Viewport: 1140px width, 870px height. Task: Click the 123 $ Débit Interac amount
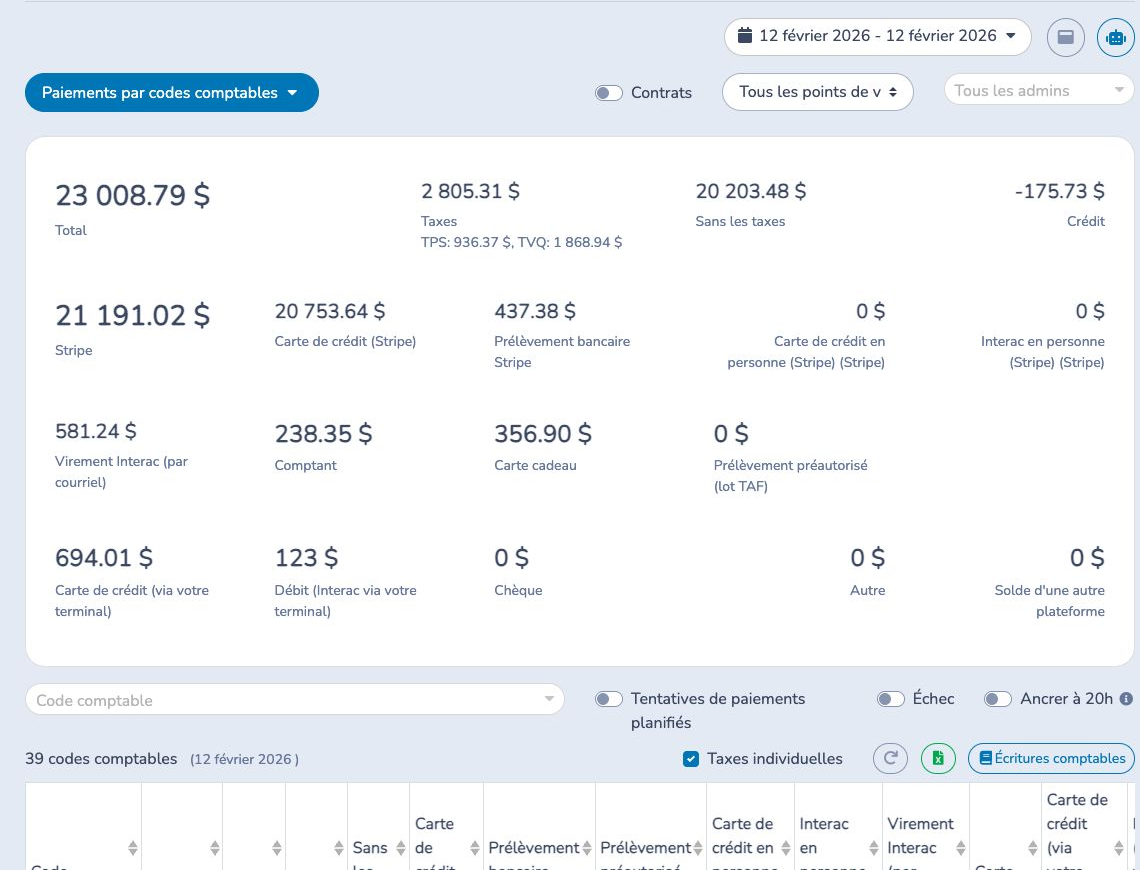click(306, 557)
